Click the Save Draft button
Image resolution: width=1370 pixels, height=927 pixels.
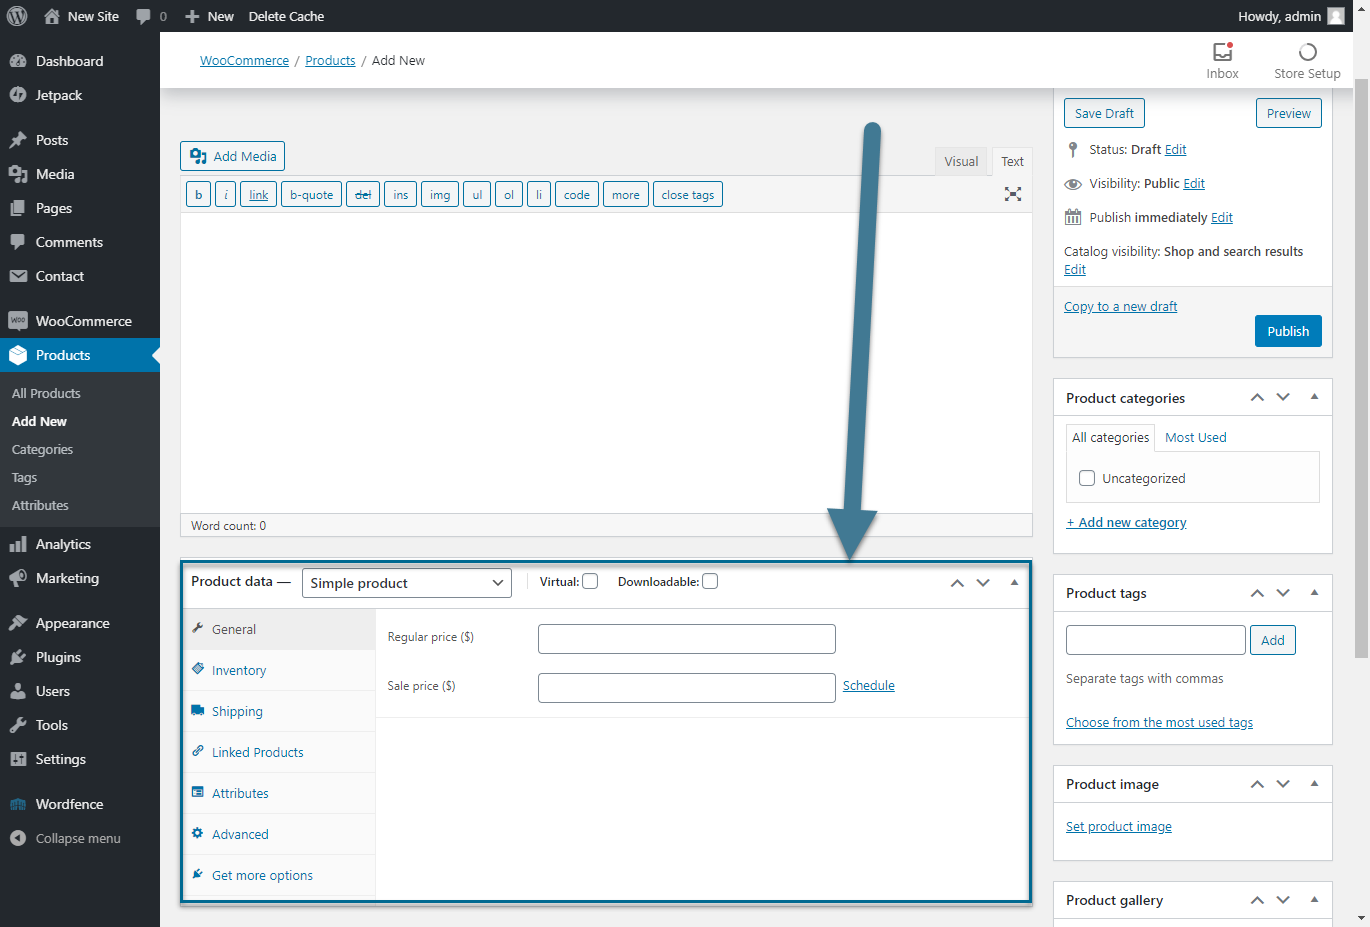point(1104,113)
